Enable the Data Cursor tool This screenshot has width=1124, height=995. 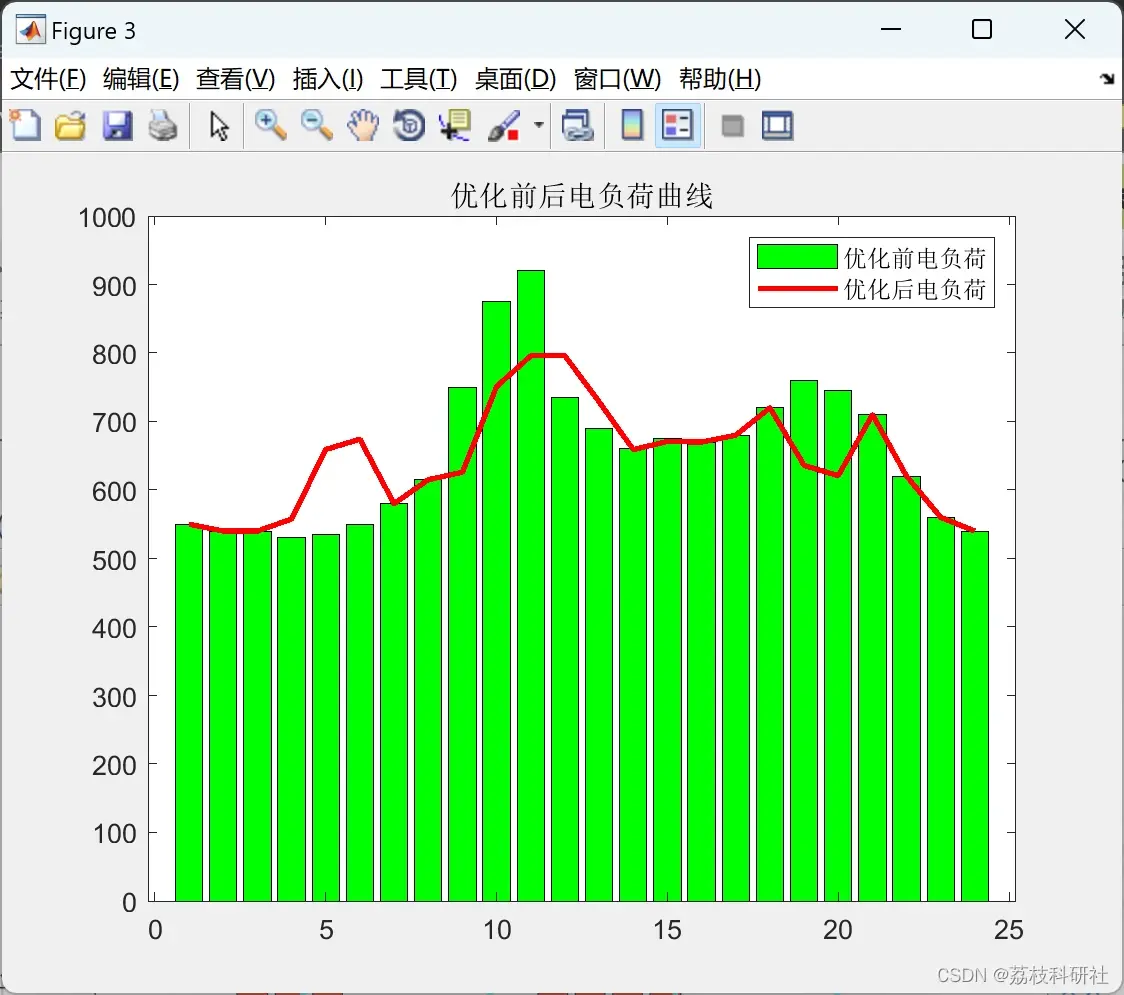point(455,125)
